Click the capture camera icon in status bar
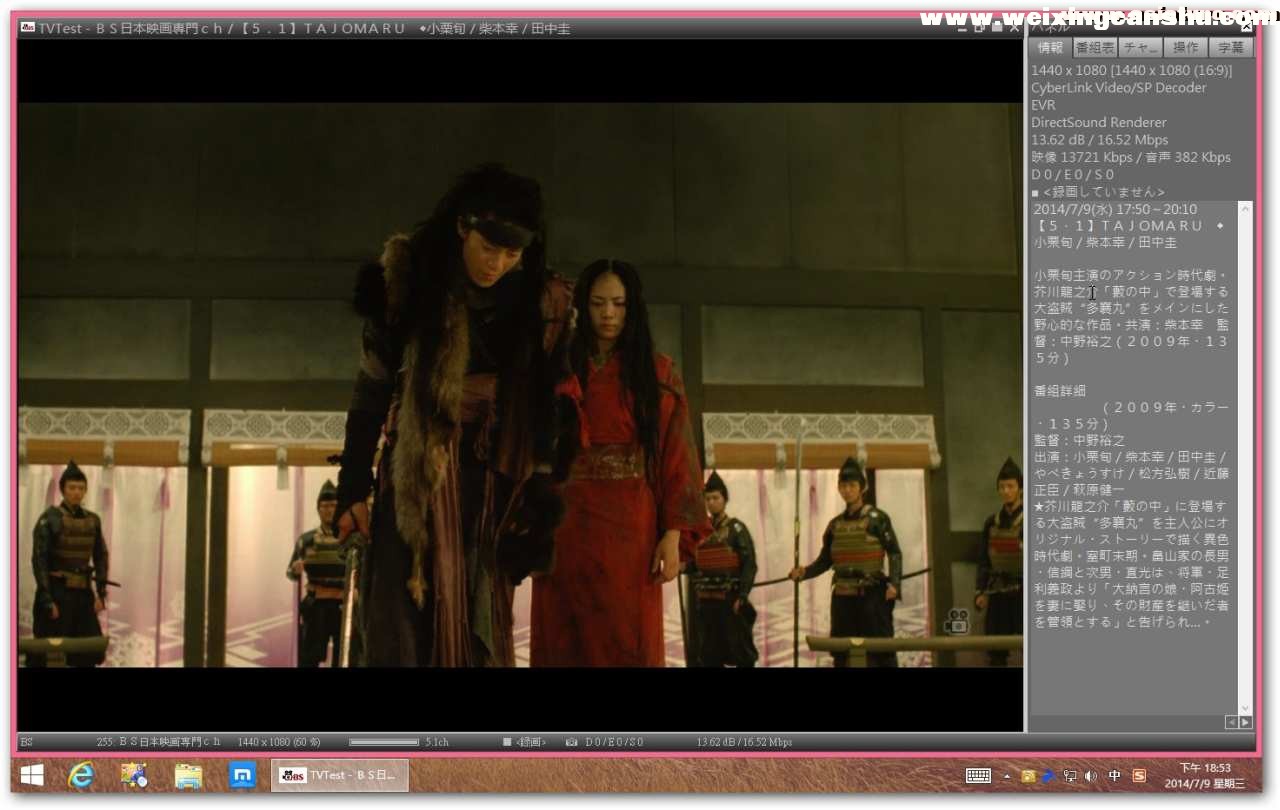 point(571,742)
